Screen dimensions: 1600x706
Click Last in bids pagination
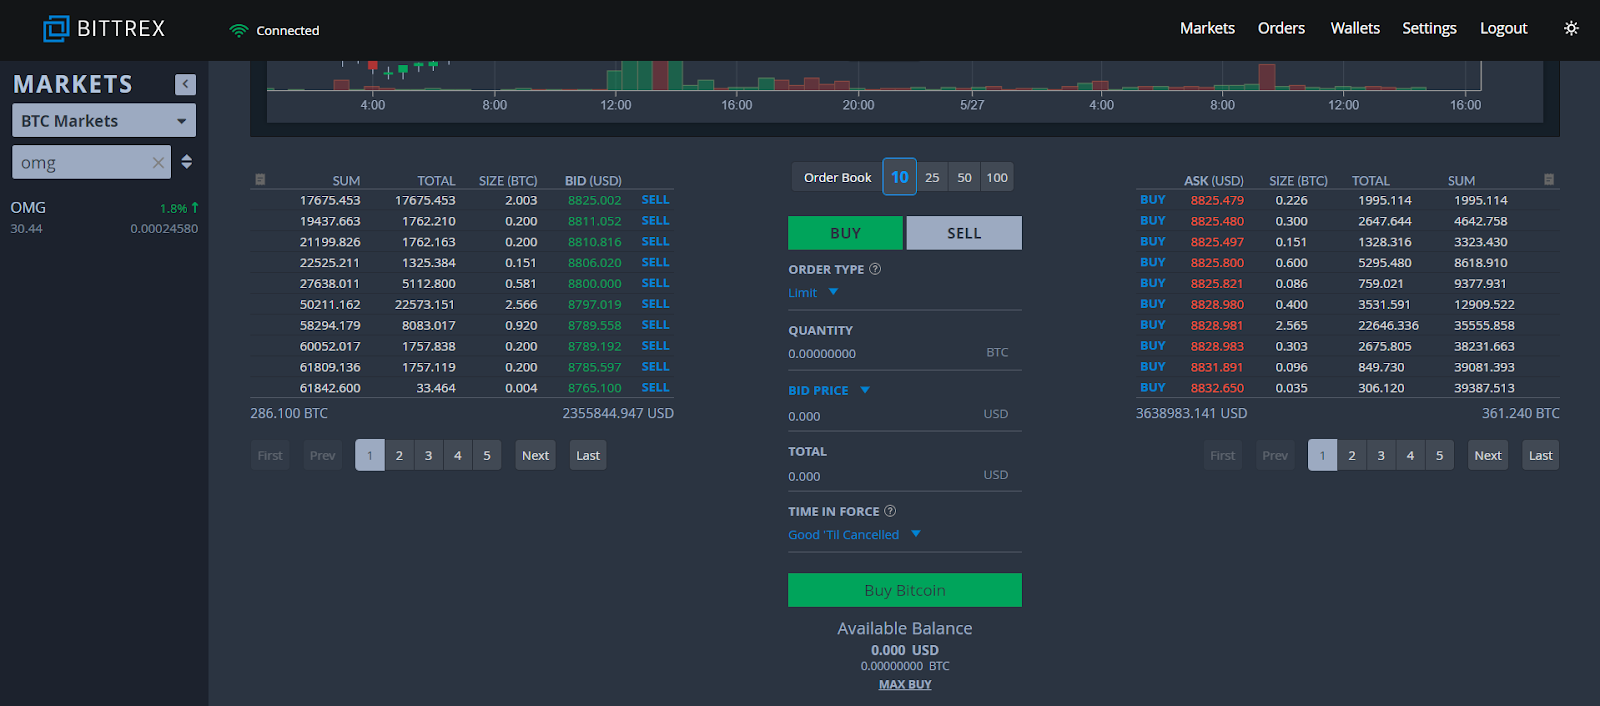(x=588, y=455)
